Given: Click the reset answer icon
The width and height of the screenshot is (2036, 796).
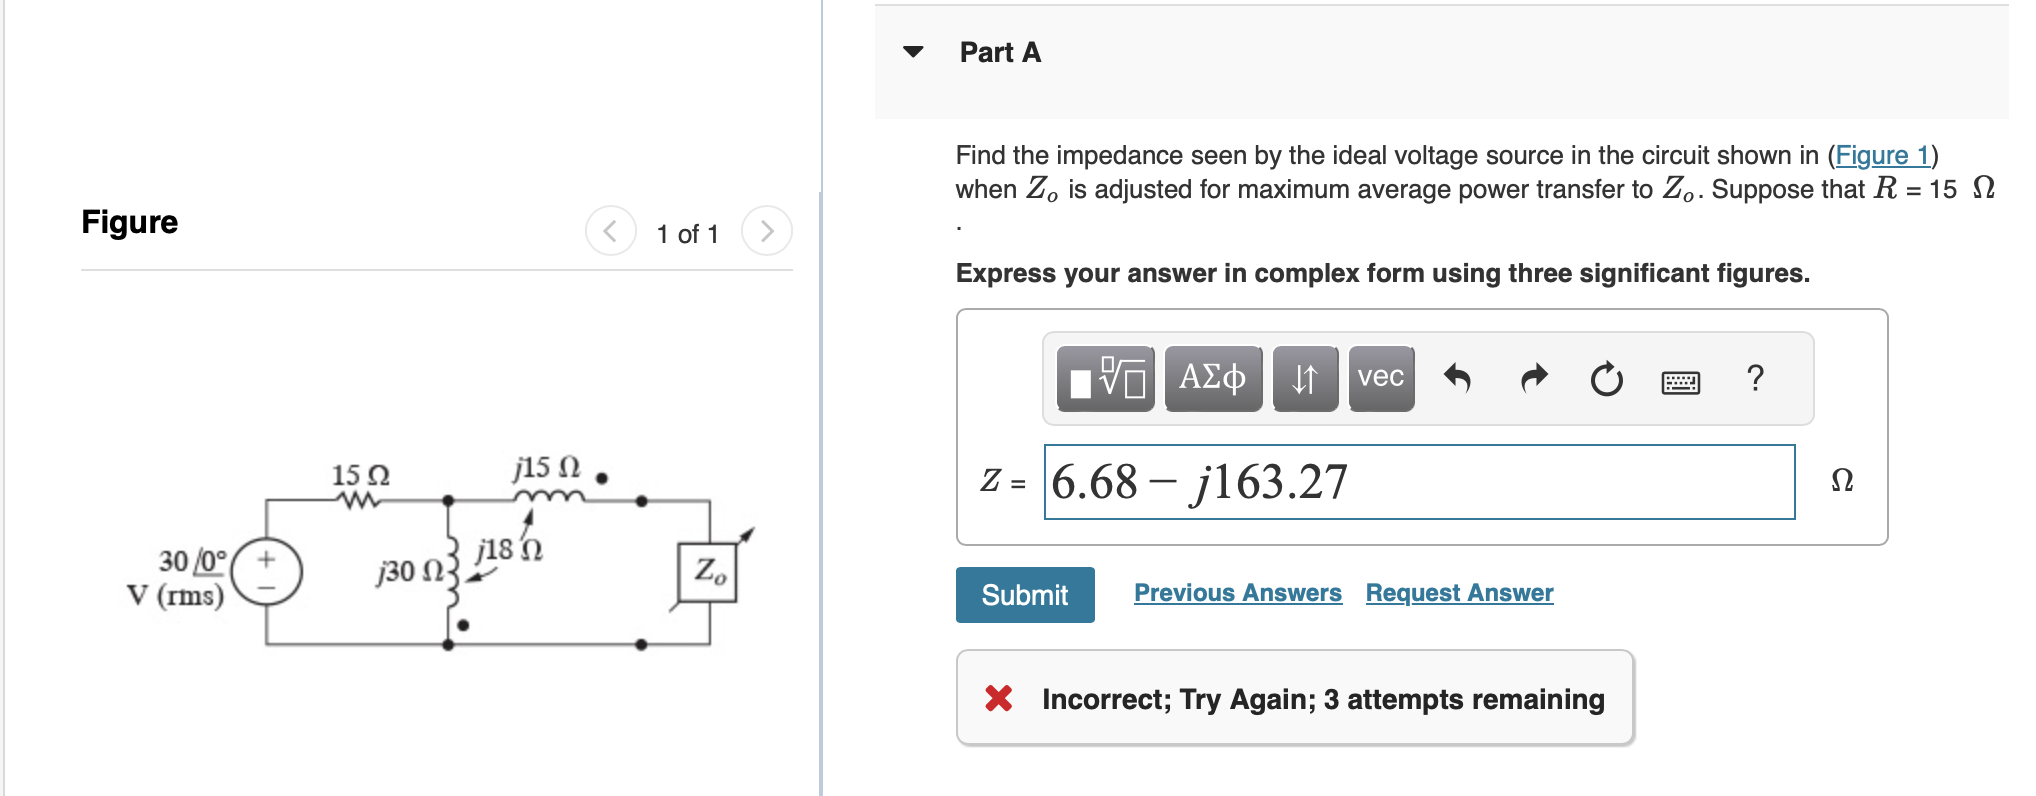Looking at the screenshot, I should tap(1606, 380).
